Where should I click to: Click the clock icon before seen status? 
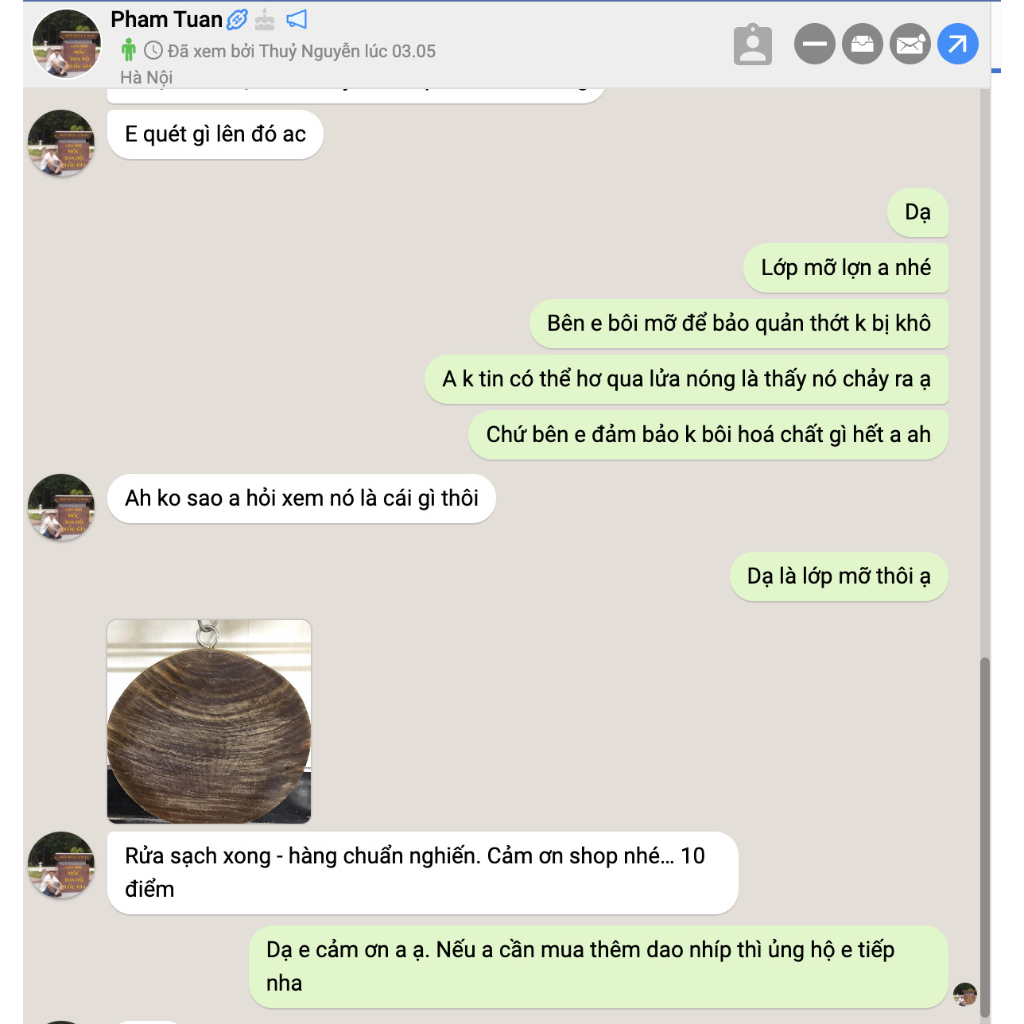click(x=153, y=50)
